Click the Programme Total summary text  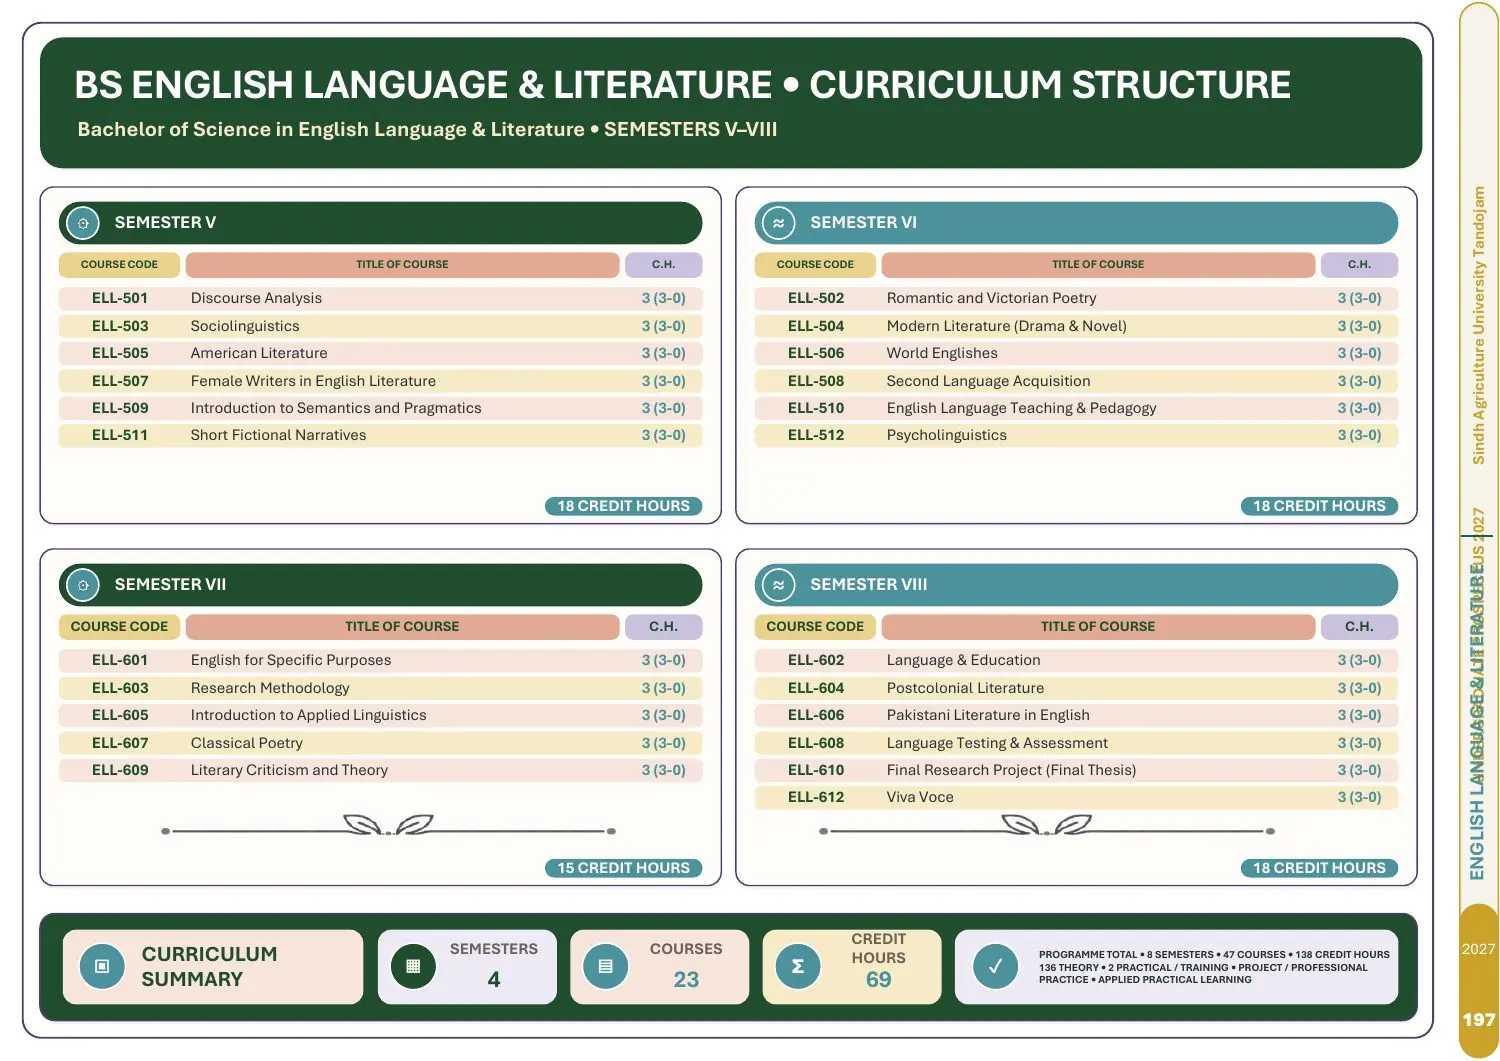[x=1214, y=967]
